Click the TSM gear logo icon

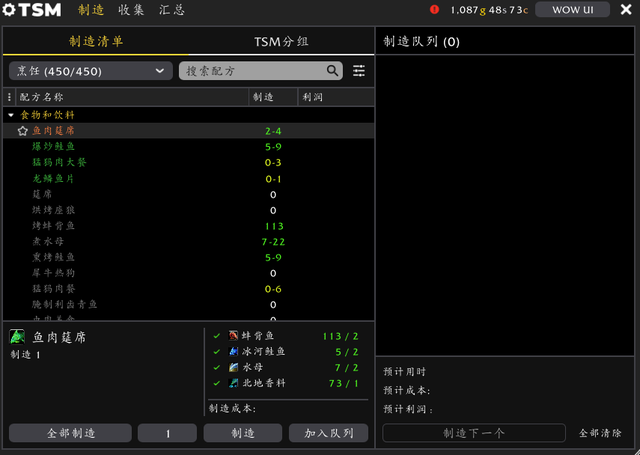[x=9, y=10]
